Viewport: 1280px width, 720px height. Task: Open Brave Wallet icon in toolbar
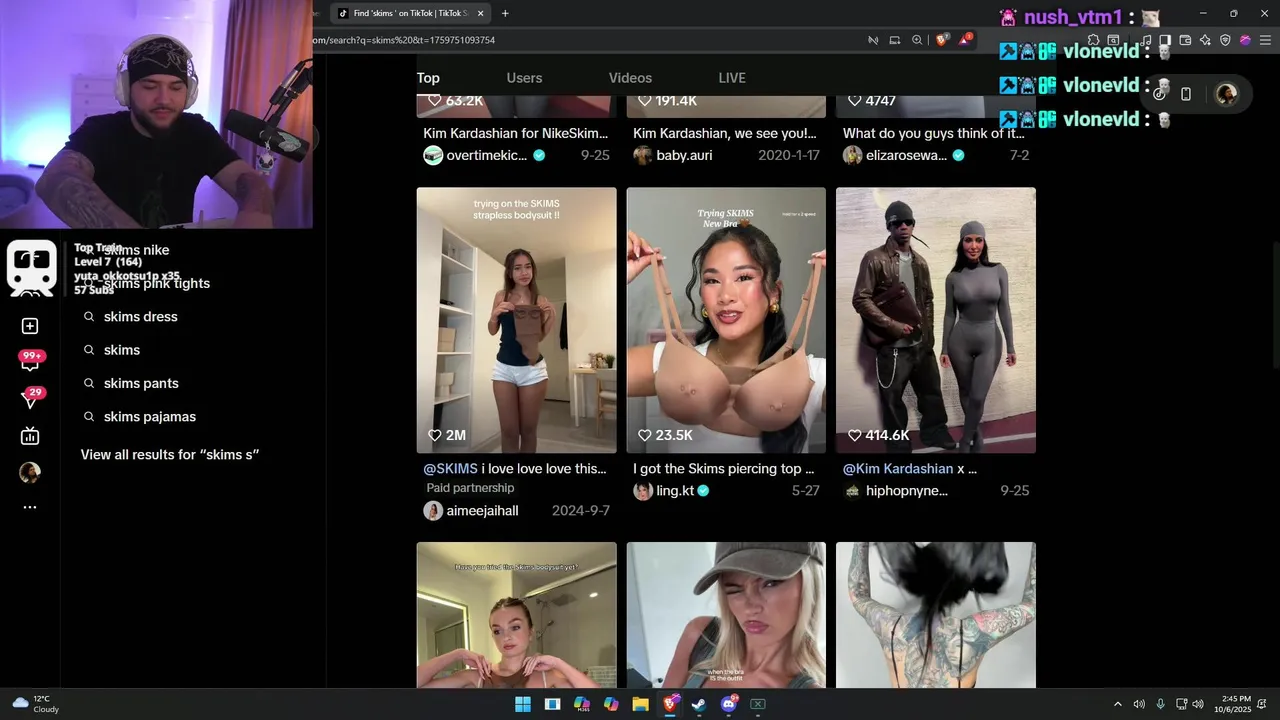[x=1185, y=40]
